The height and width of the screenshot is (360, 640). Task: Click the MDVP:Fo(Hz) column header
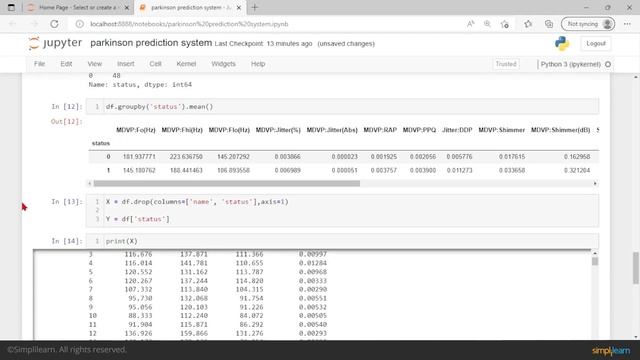coord(136,130)
